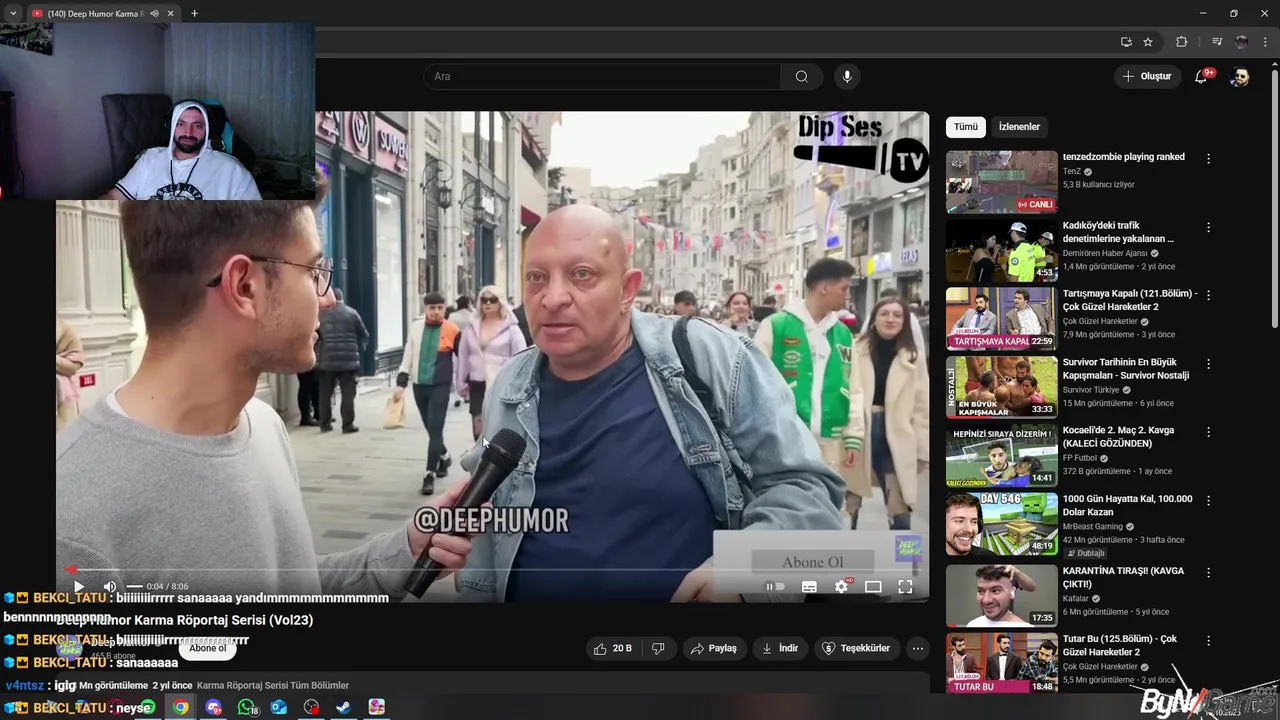Open Kocaeli'de 2. Maç 2. Kavga video
The width and height of the screenshot is (1280, 720).
(x=1118, y=436)
